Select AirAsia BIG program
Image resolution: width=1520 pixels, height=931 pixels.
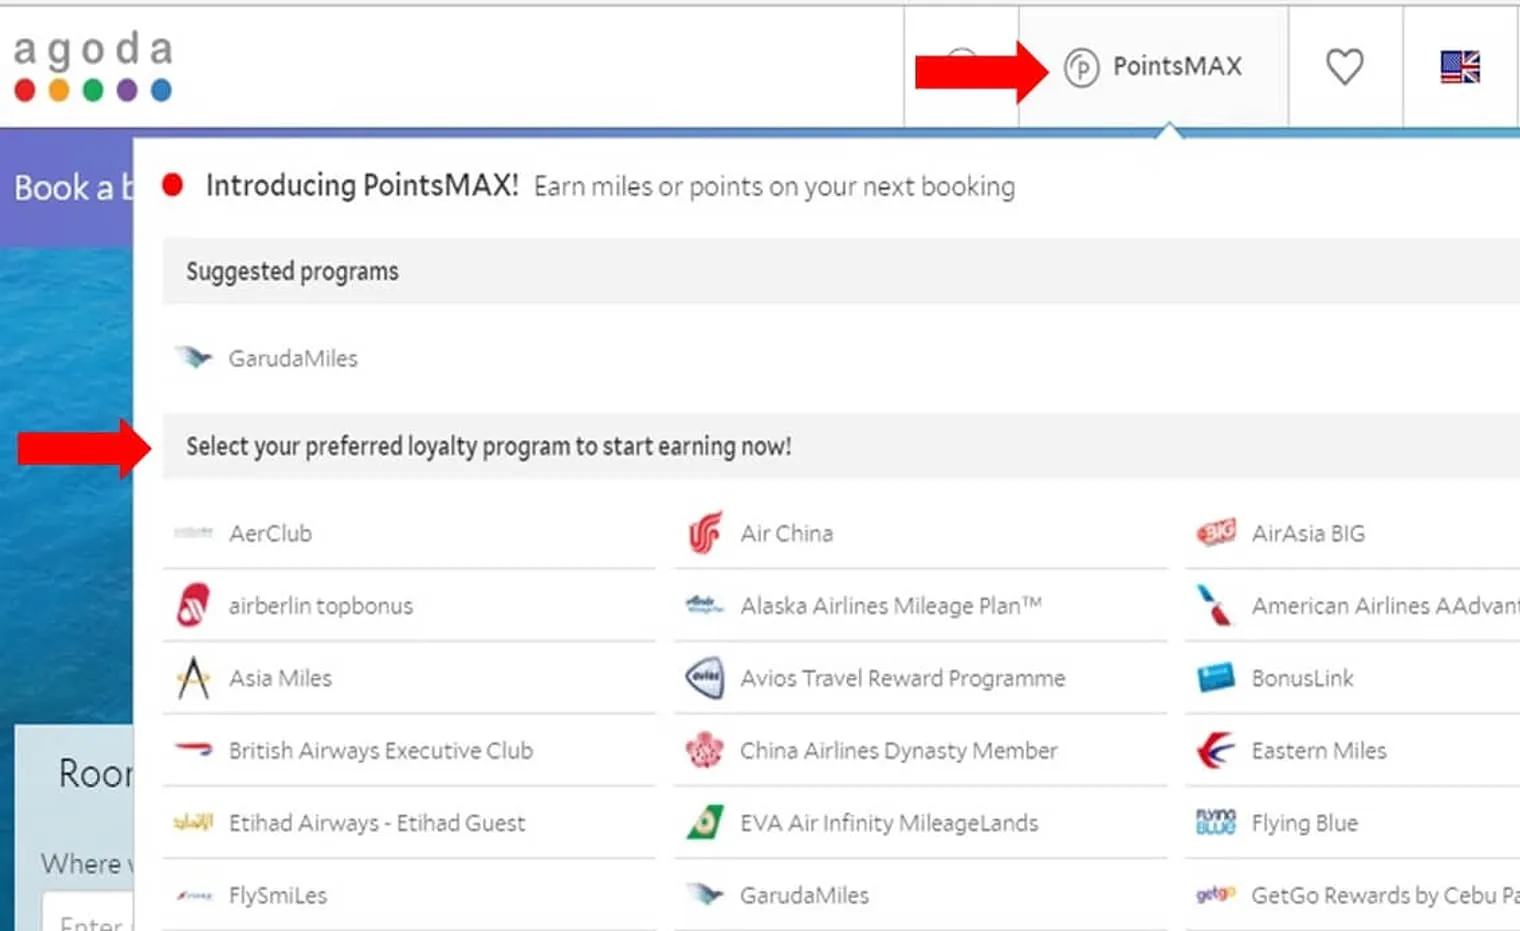[x=1308, y=533]
